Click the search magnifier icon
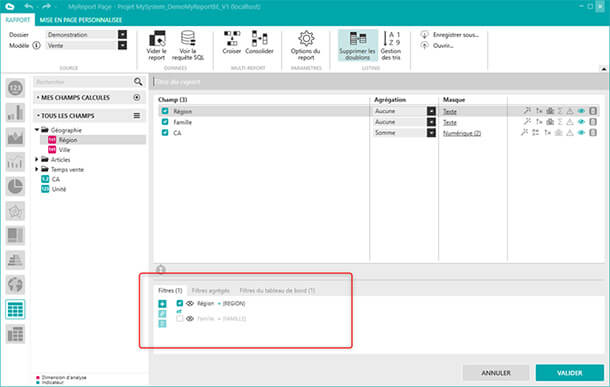Screen dimensions: 610x387 138,82
